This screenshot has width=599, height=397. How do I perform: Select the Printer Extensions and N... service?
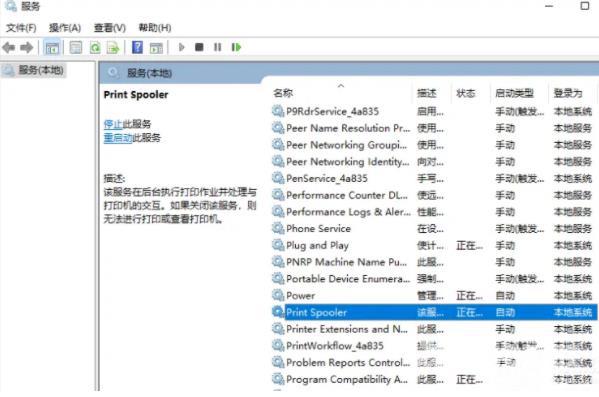pos(434,329)
